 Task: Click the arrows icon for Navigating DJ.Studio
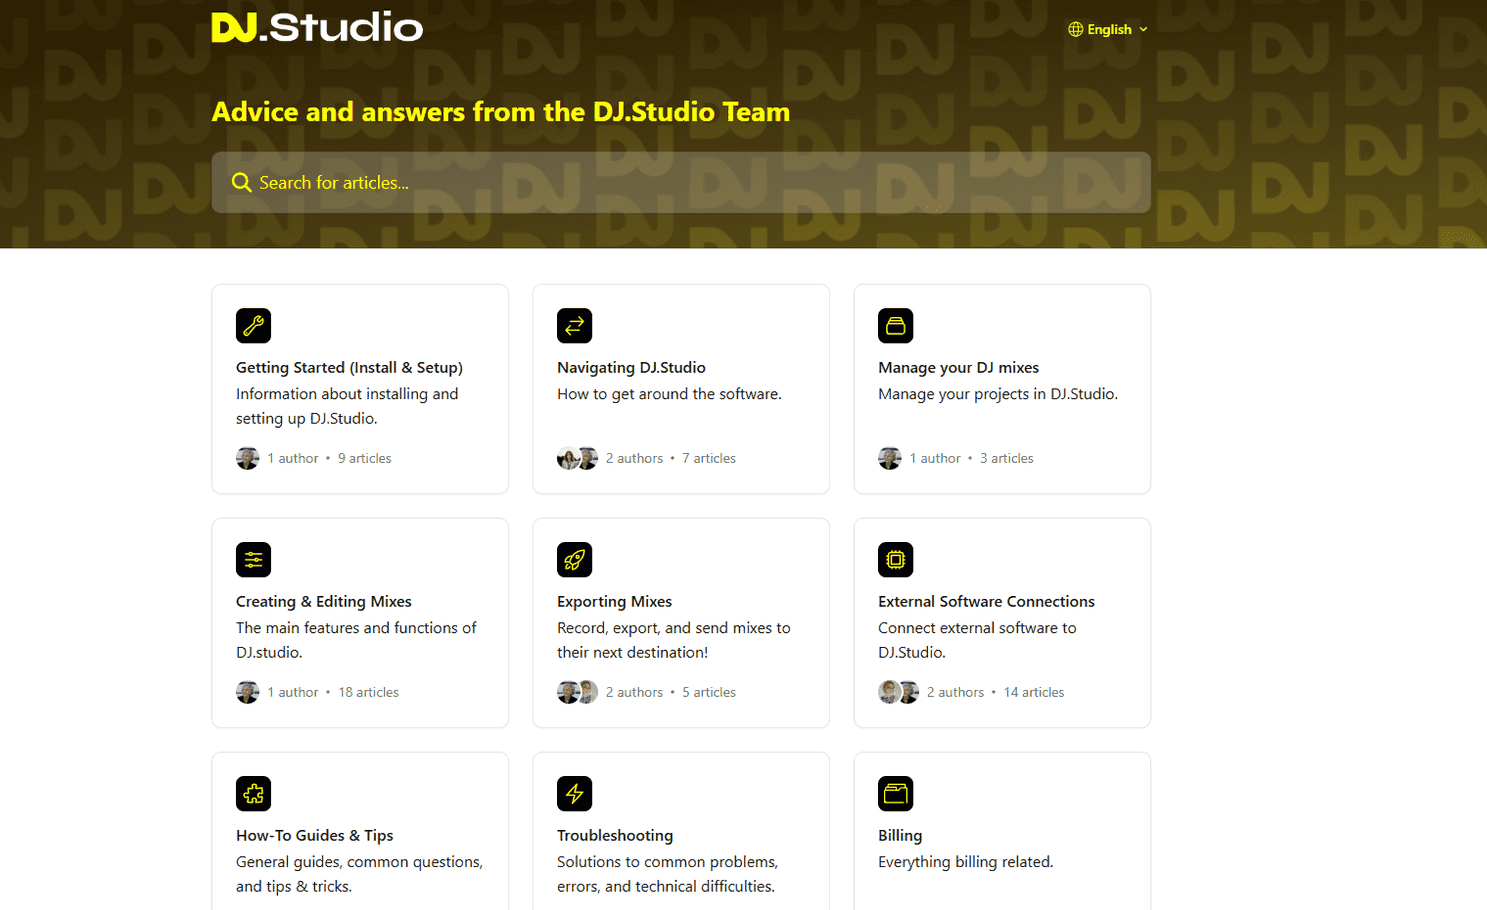[574, 326]
